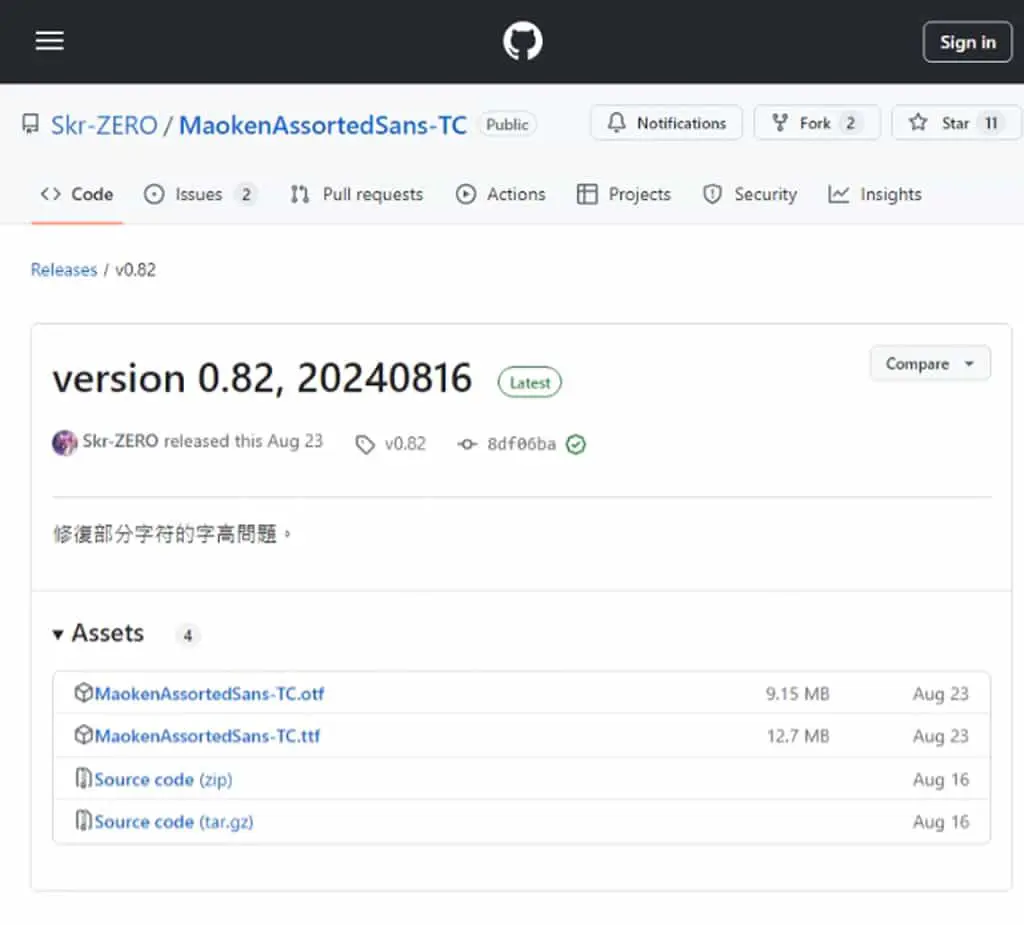Download Source code (tar.gz)

(x=174, y=822)
